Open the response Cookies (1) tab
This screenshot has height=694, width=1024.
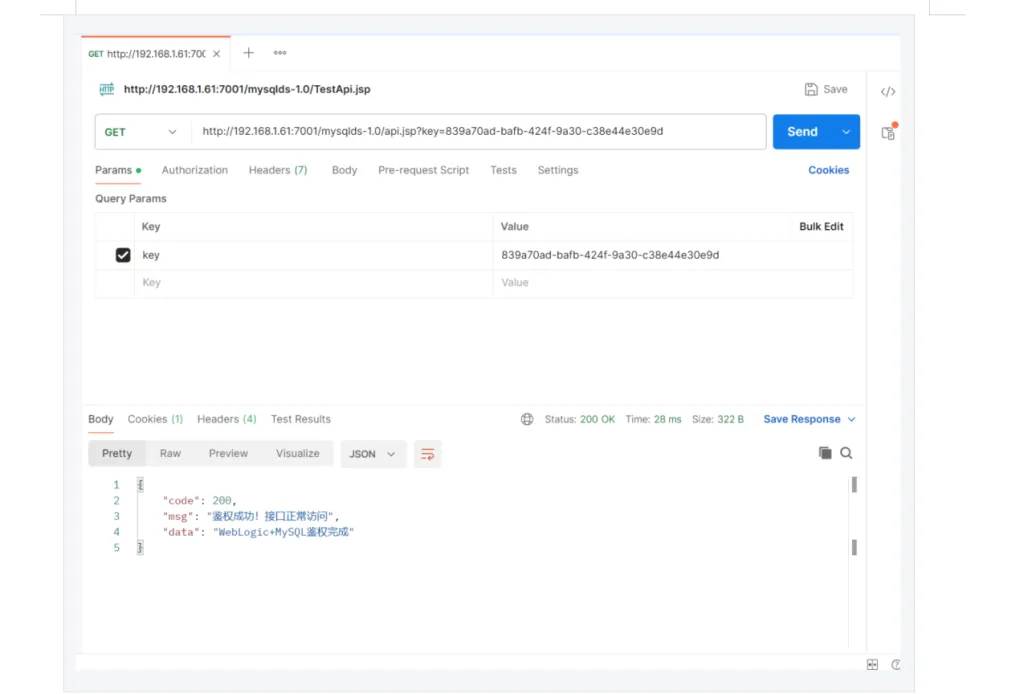click(155, 419)
